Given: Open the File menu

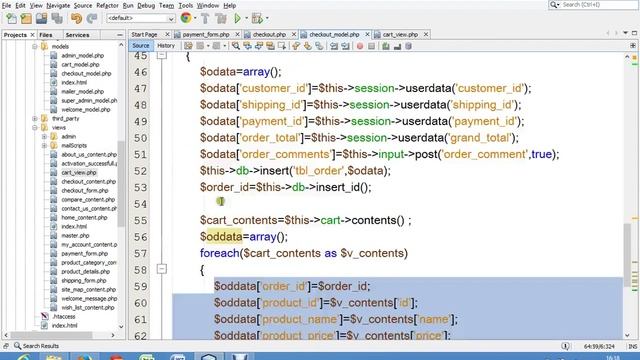Looking at the screenshot, I should [x=7, y=6].
